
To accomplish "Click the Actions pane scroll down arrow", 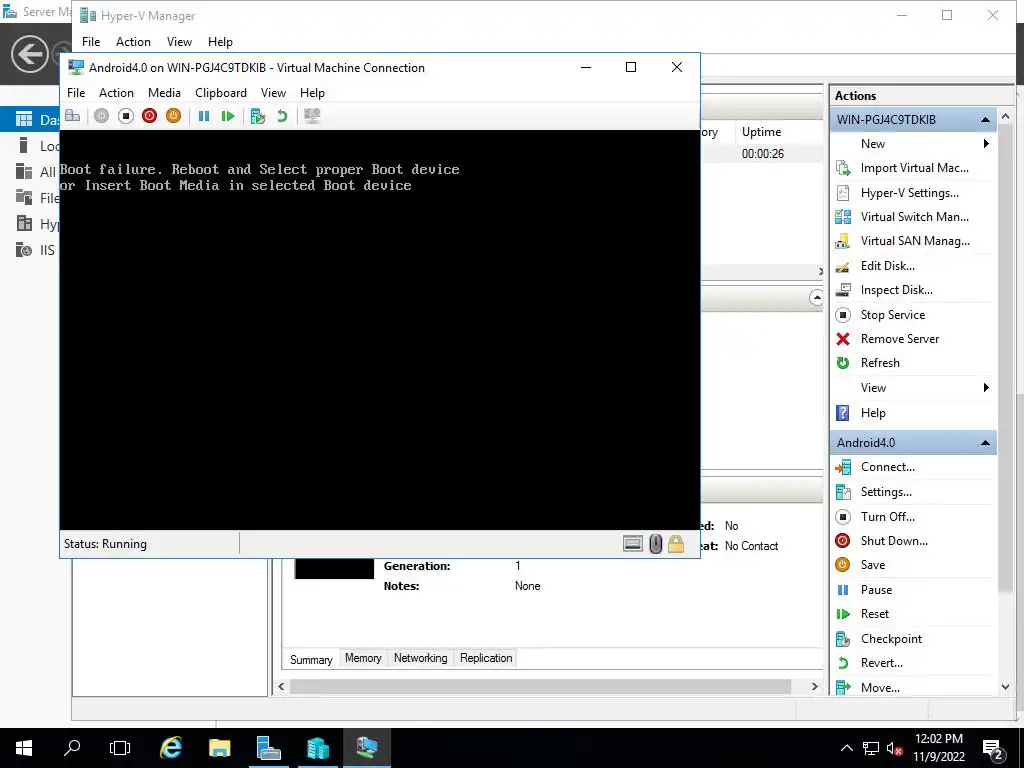I will click(x=1005, y=686).
